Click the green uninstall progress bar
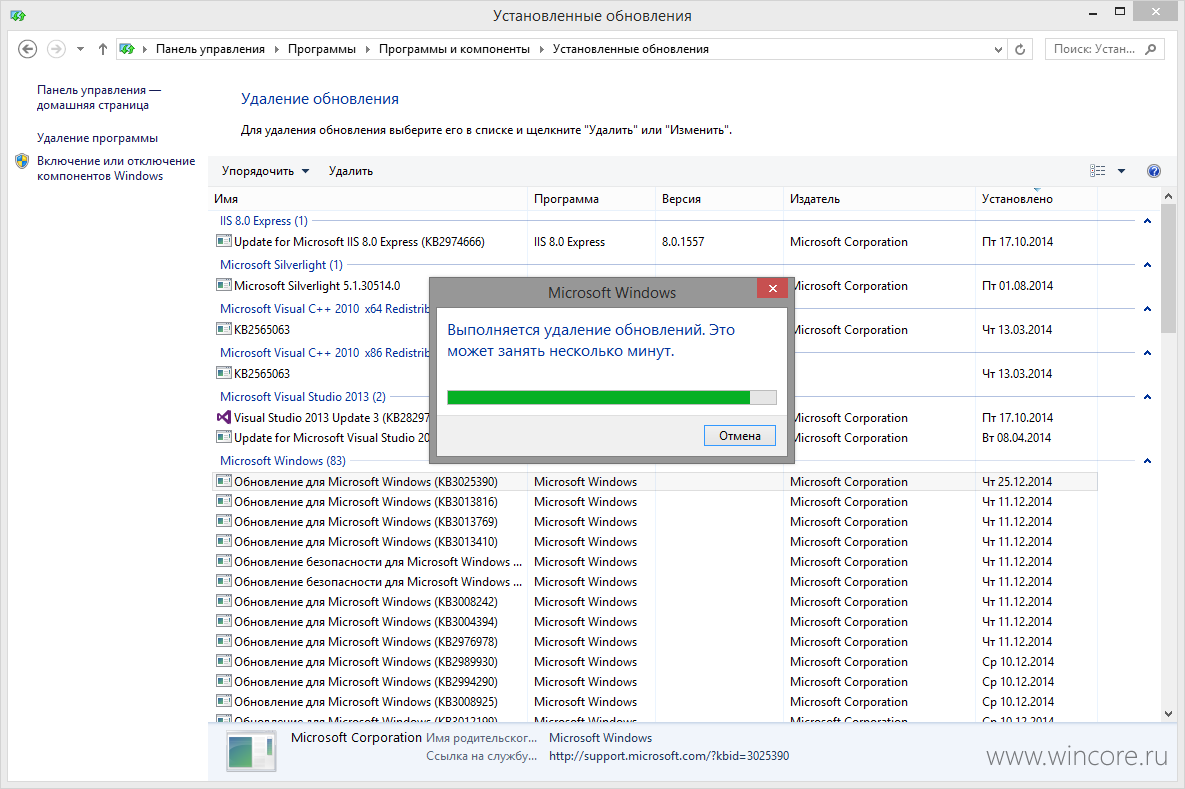1185x789 pixels. (x=611, y=398)
